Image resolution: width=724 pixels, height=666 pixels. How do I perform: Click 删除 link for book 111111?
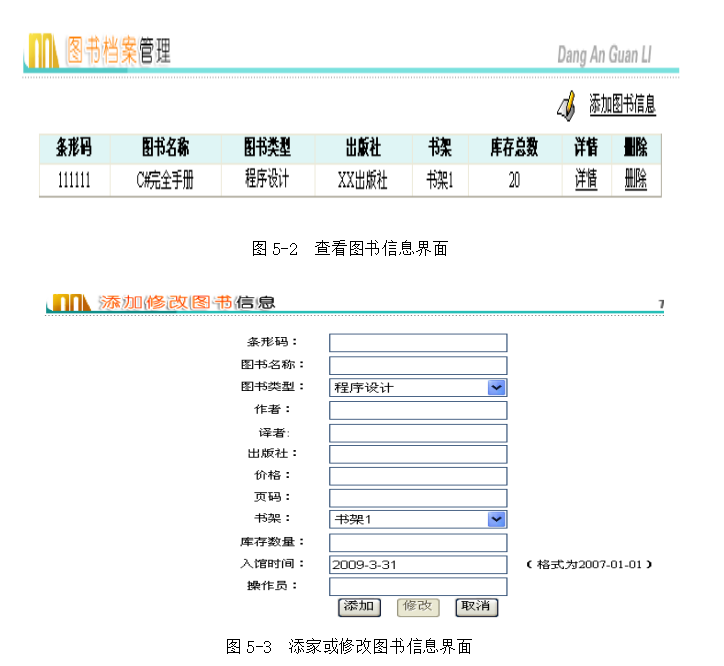point(636,179)
